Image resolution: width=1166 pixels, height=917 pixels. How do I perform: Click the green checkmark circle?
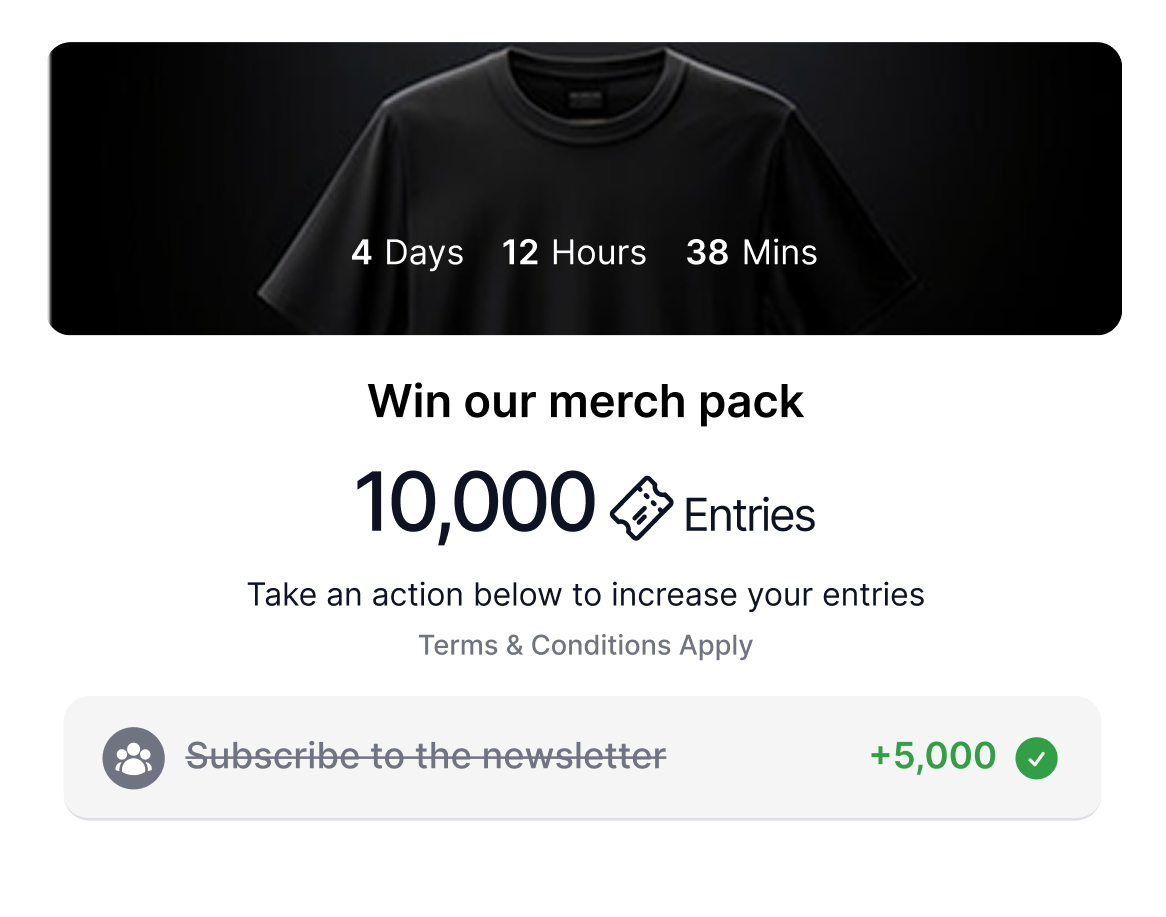pos(1036,757)
